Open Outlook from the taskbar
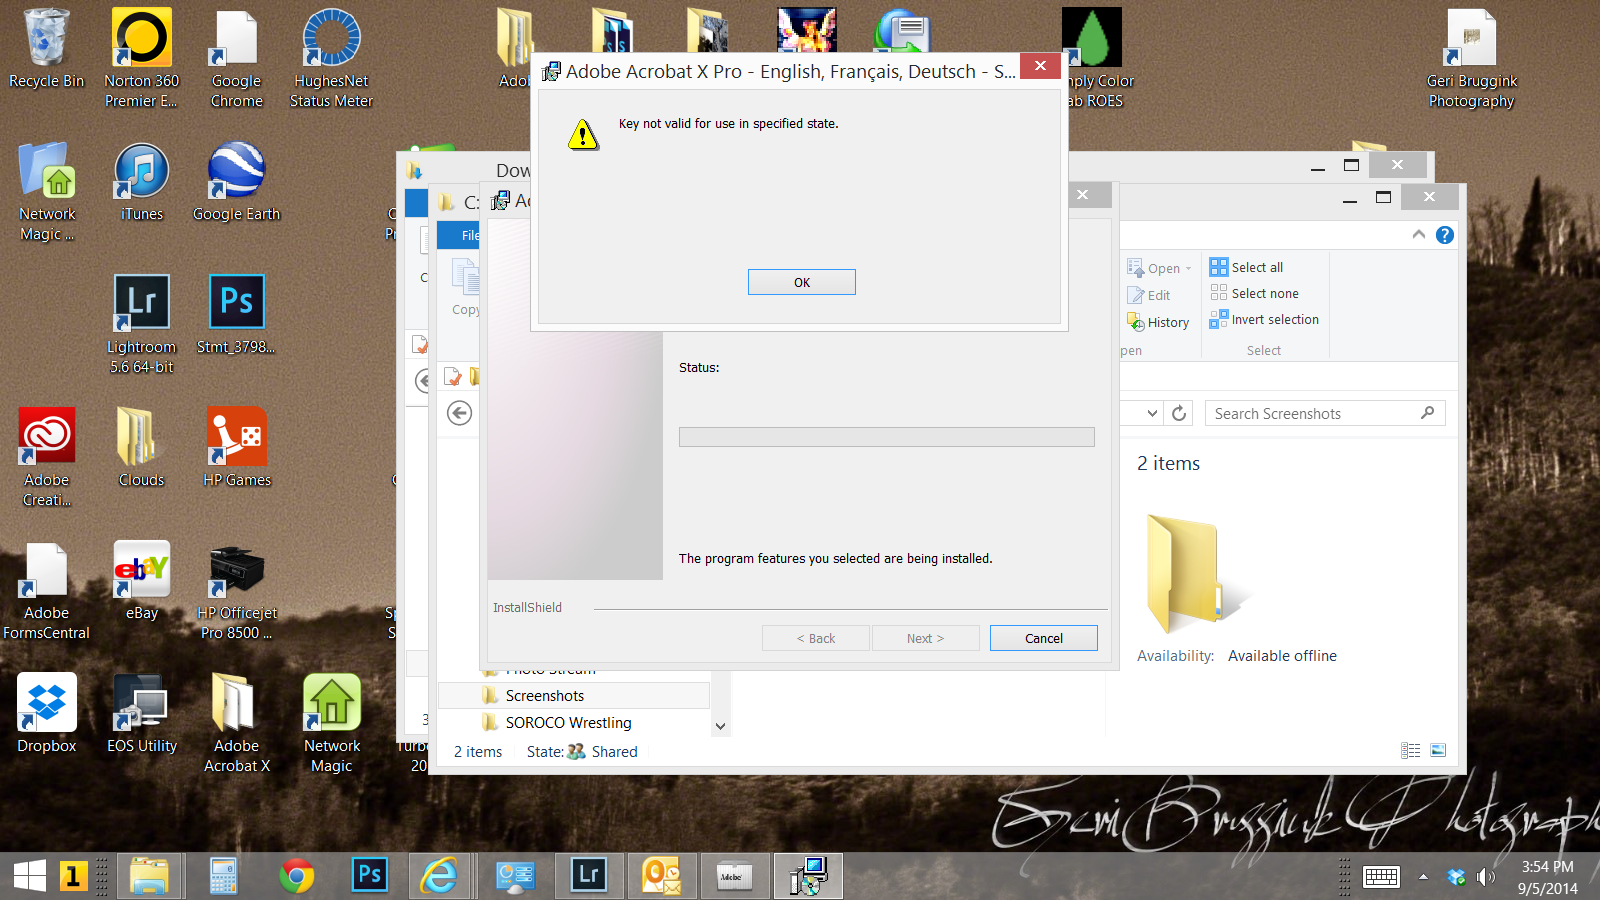1600x900 pixels. pos(661,876)
